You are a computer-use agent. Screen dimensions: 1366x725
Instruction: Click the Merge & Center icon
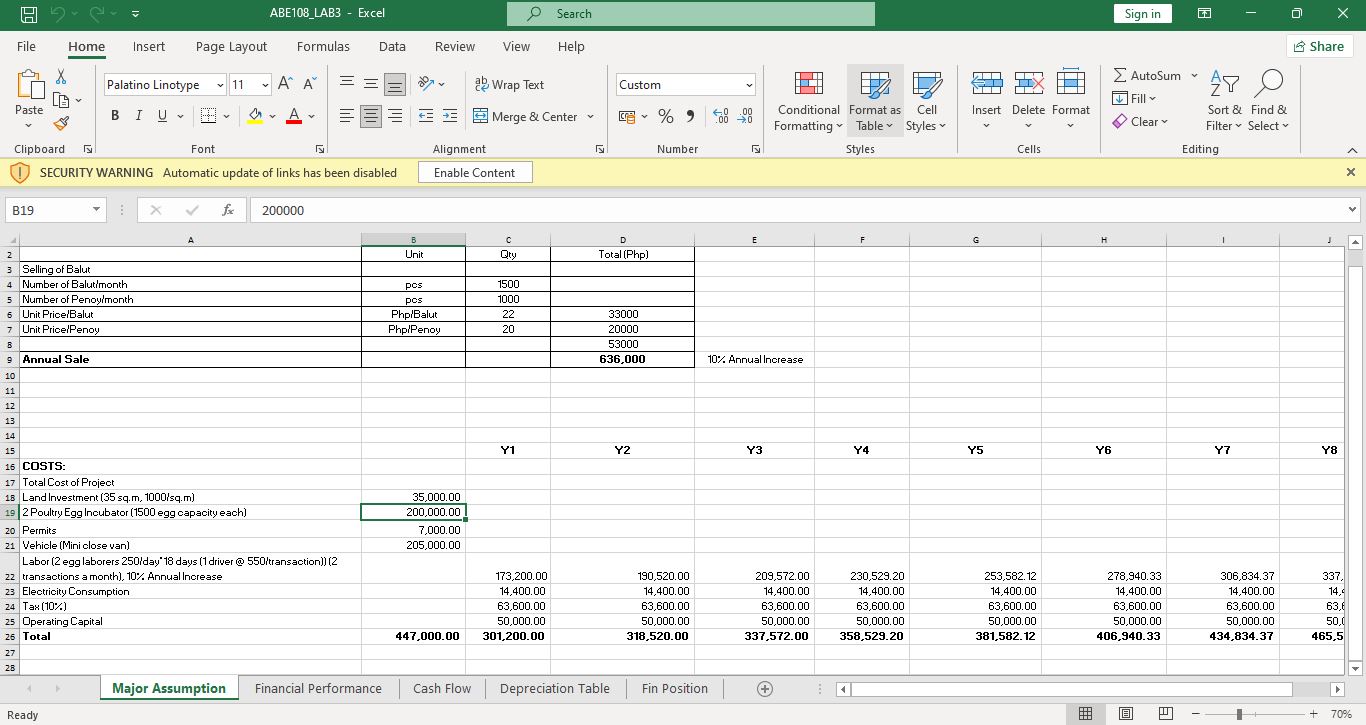pyautogui.click(x=481, y=117)
